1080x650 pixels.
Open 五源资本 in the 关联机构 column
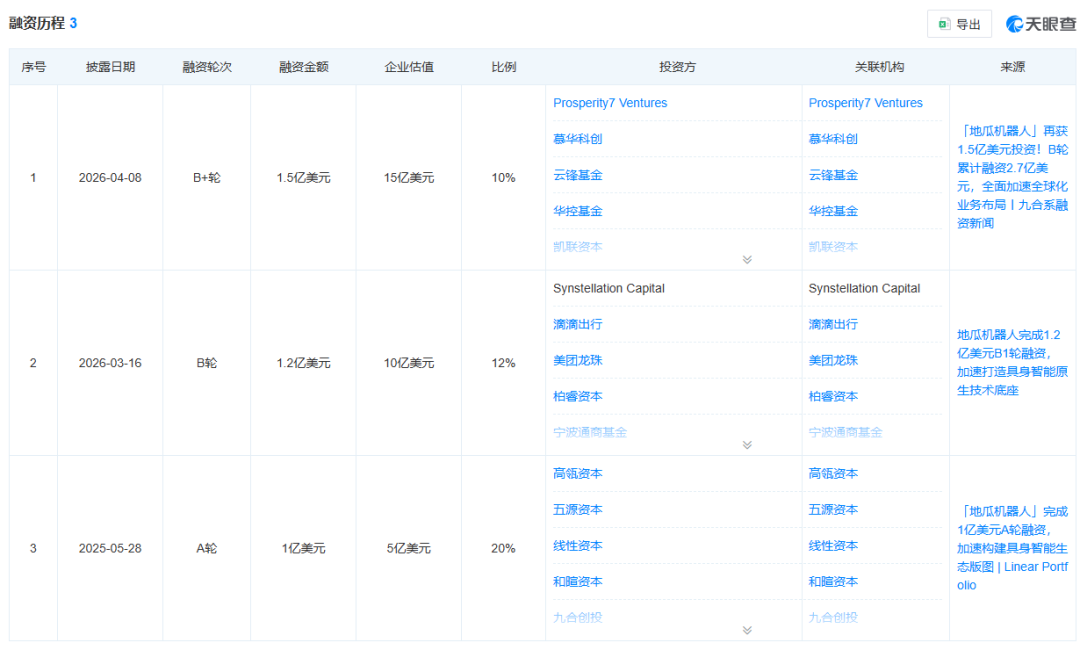coord(833,509)
